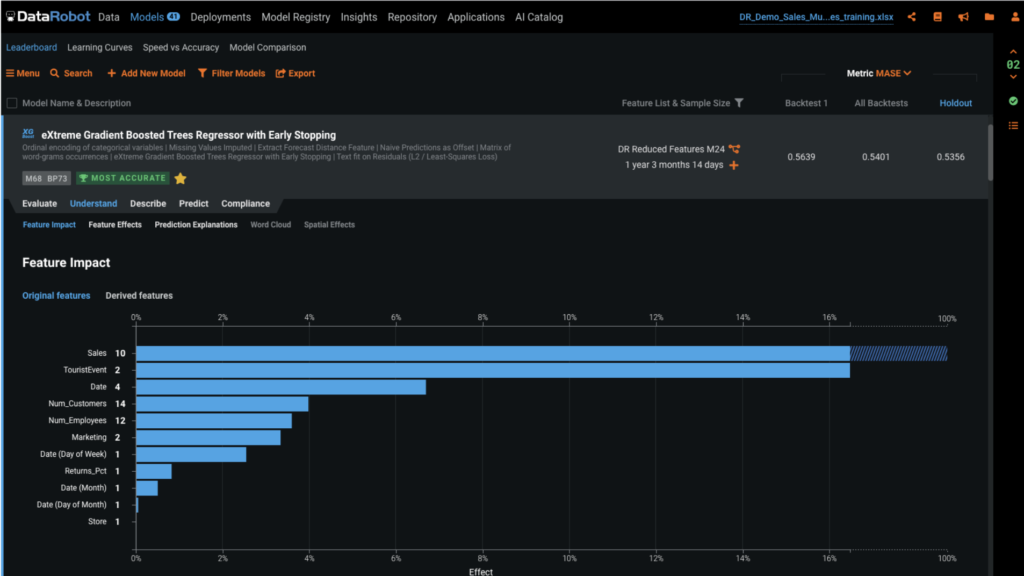Open the Spatial Effects sub-tab
1024x576 pixels.
click(329, 225)
